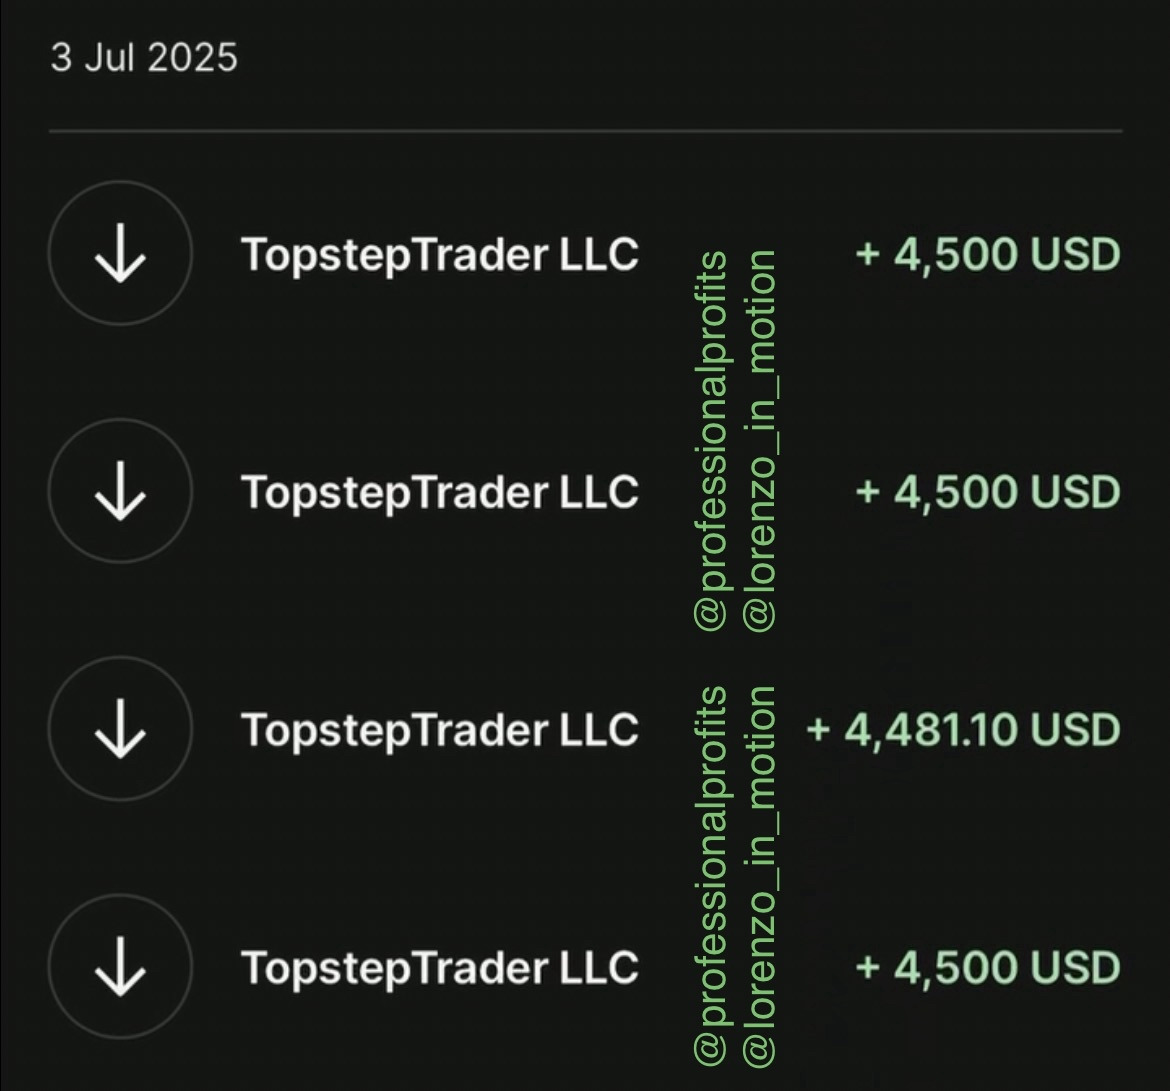Select the second TopstepTrader LLC payee name

coord(439,492)
